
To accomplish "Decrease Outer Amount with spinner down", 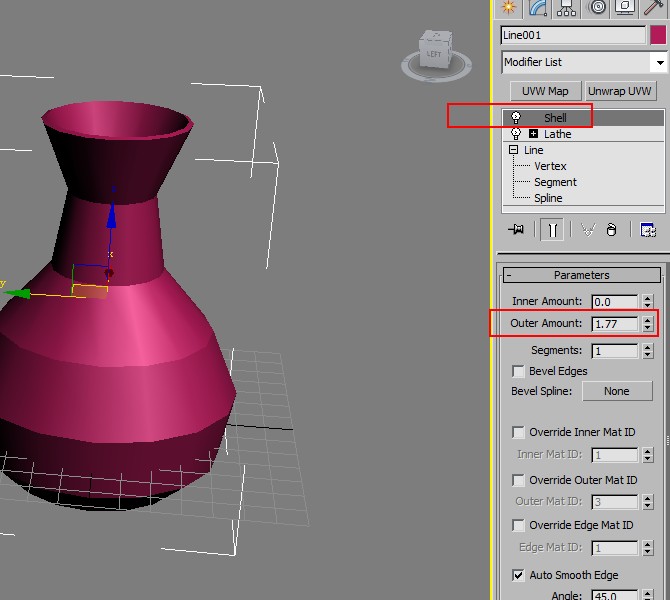I will pyautogui.click(x=648, y=328).
